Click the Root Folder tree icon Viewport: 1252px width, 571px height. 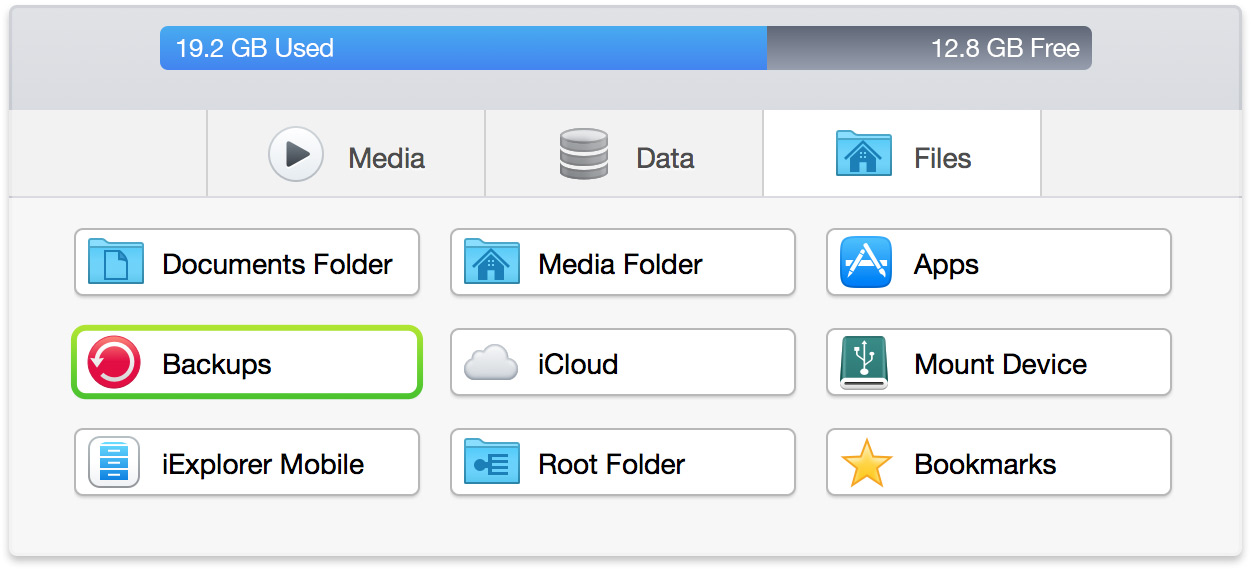[x=491, y=463]
